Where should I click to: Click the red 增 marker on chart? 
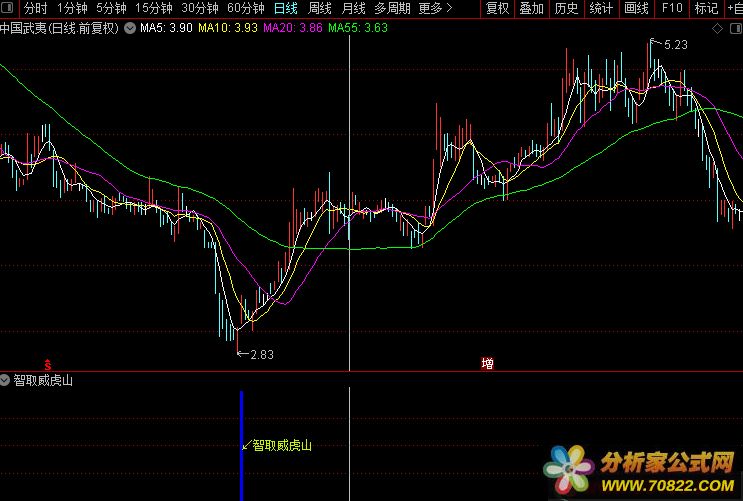click(x=487, y=362)
